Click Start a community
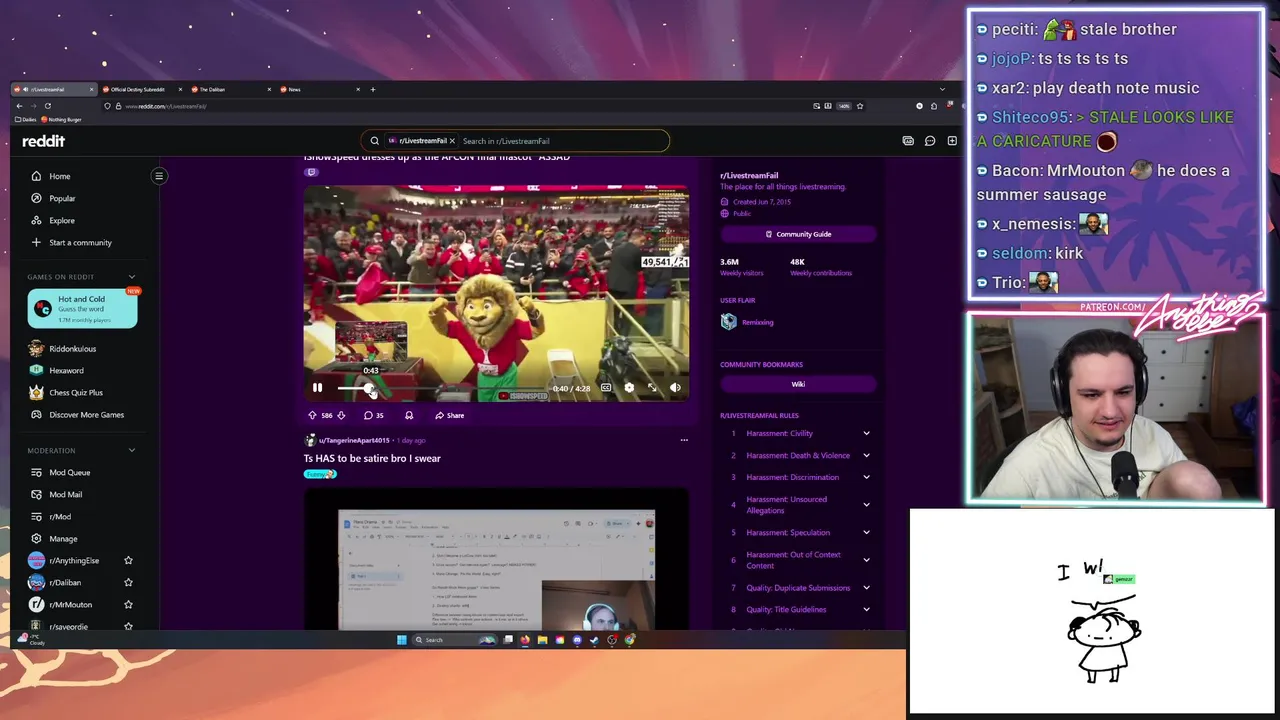1280x720 pixels. coord(82,242)
